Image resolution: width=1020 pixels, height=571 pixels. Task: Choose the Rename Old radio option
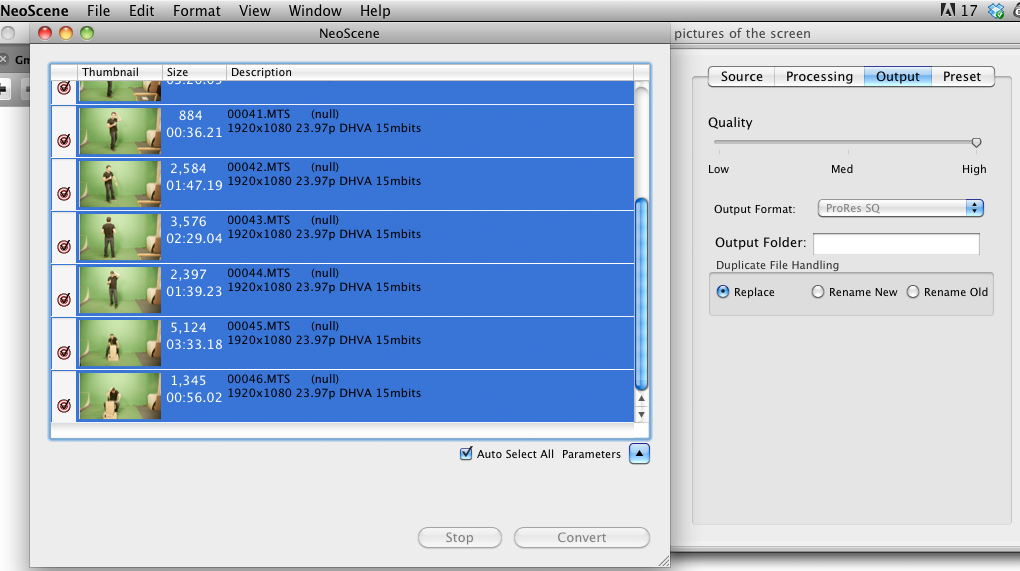(913, 292)
